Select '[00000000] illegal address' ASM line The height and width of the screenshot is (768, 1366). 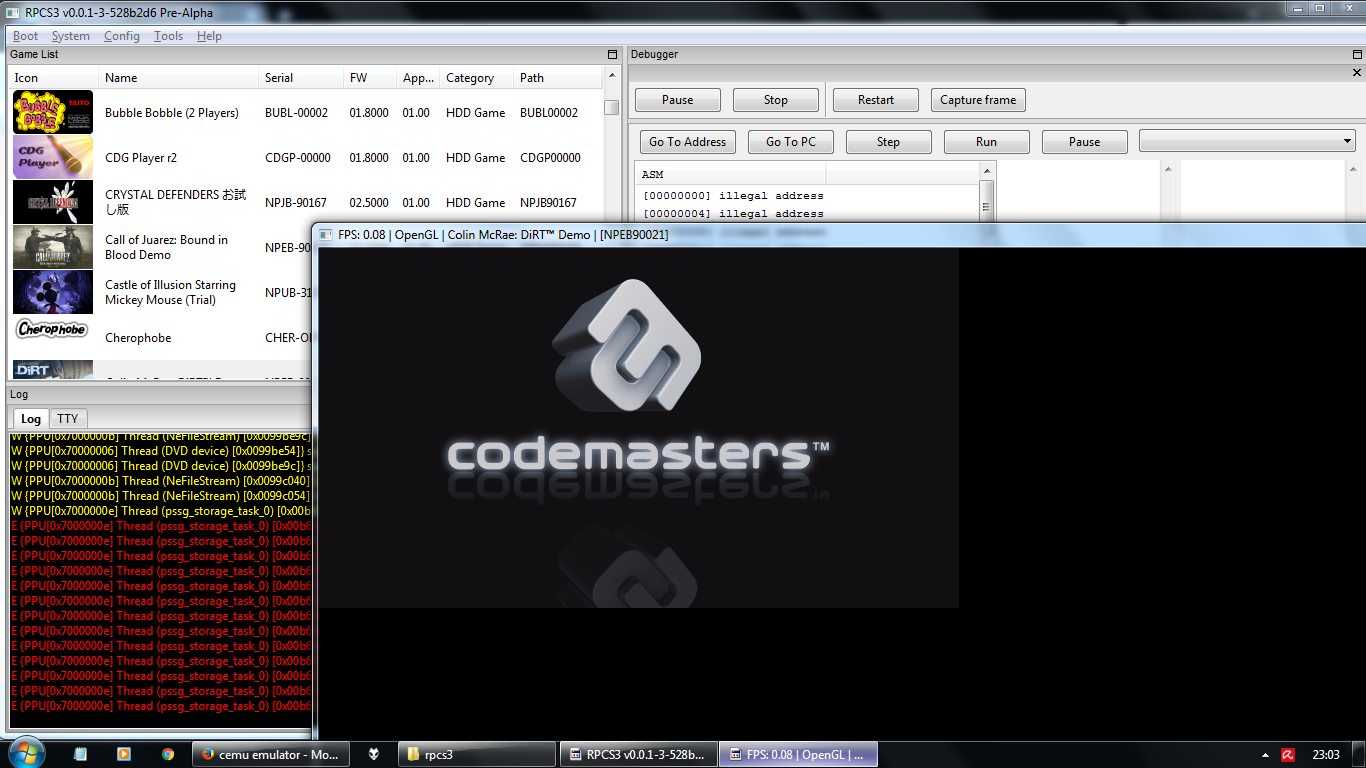(x=733, y=196)
